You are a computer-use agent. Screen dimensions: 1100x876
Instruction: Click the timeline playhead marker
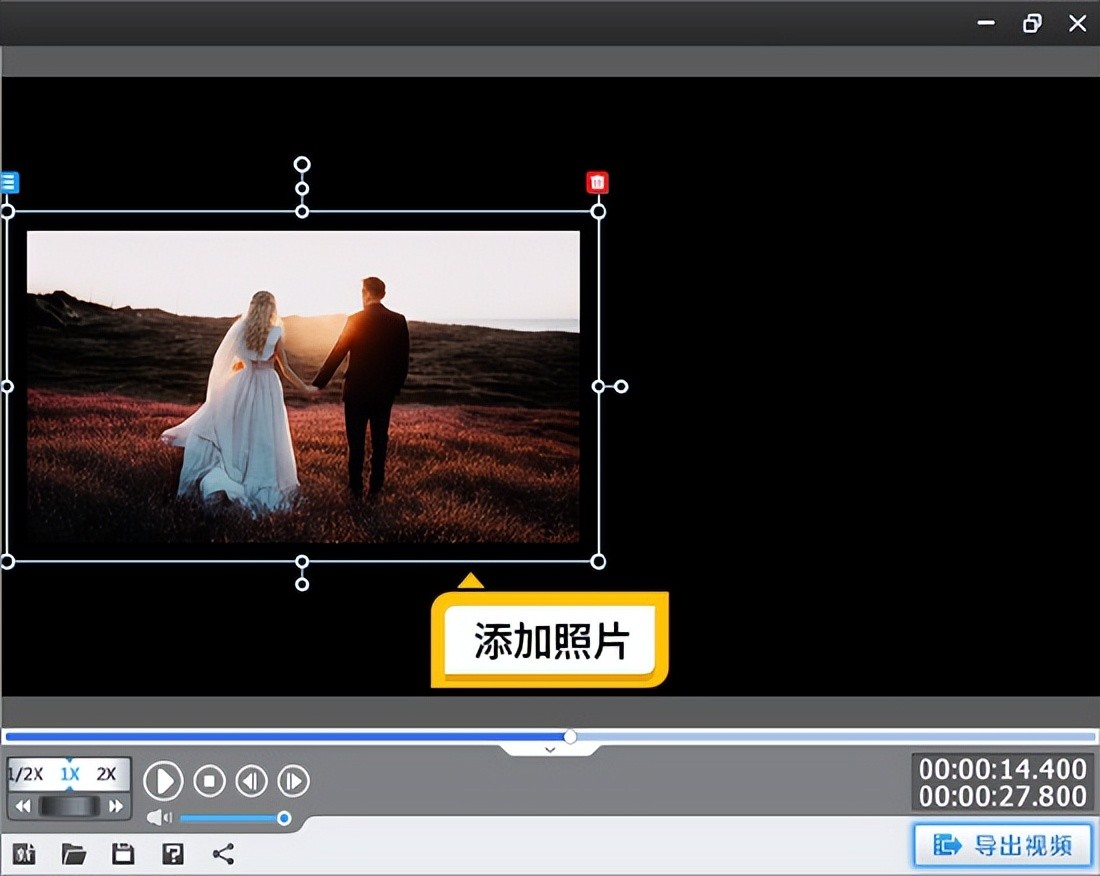point(570,736)
